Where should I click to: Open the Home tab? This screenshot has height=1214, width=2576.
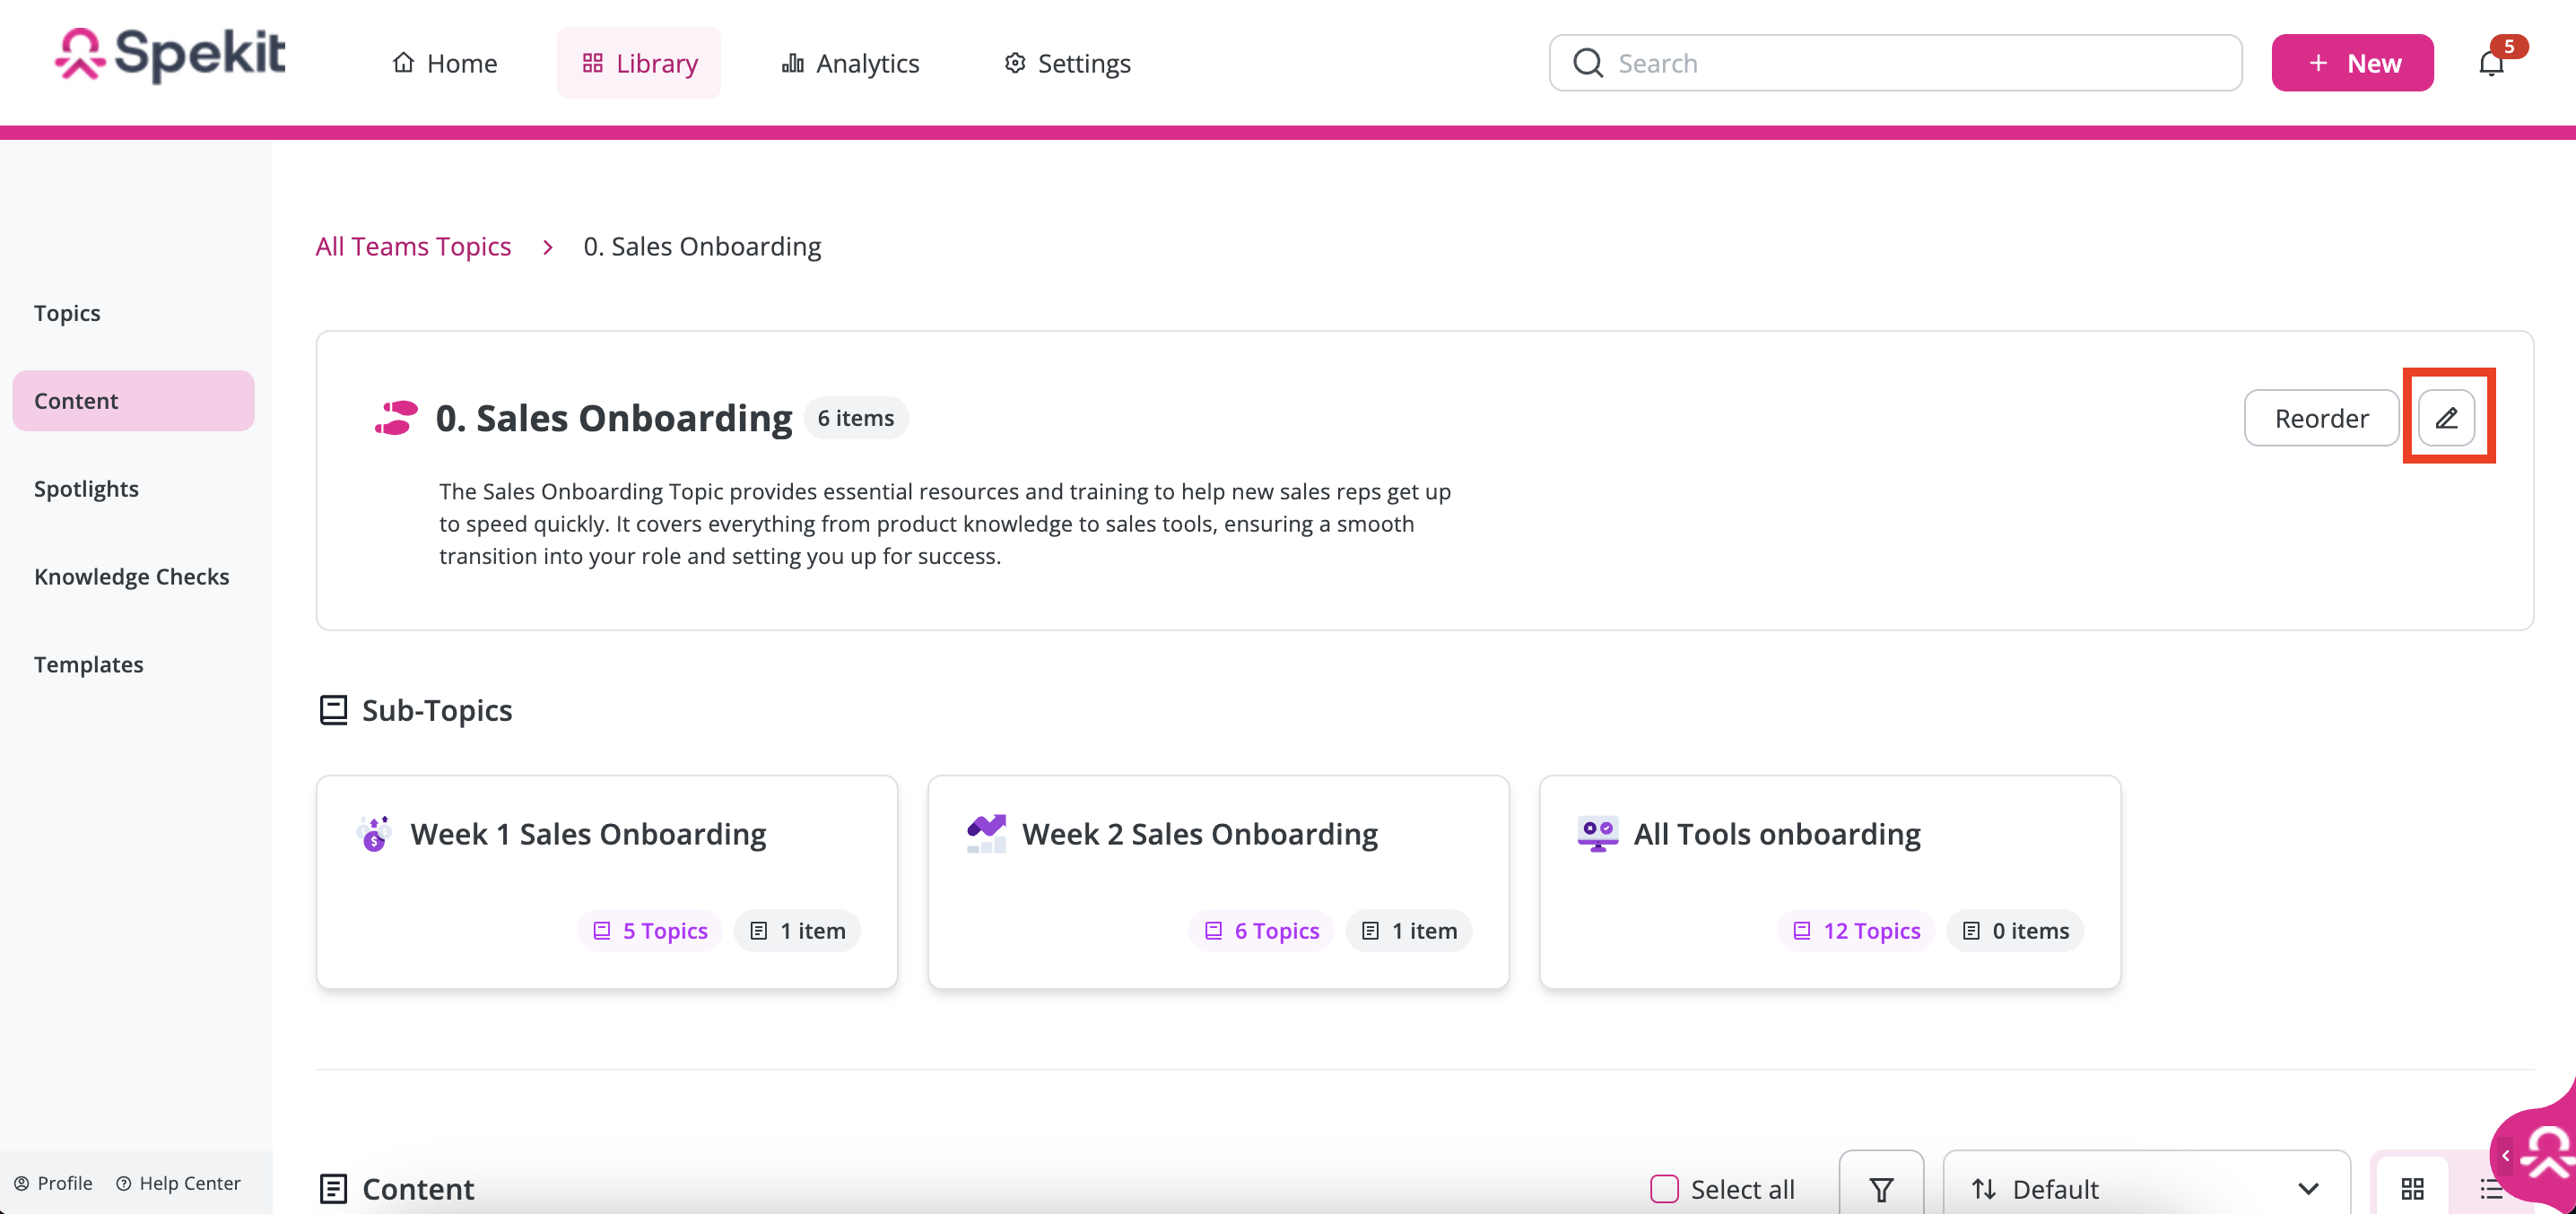pos(444,63)
